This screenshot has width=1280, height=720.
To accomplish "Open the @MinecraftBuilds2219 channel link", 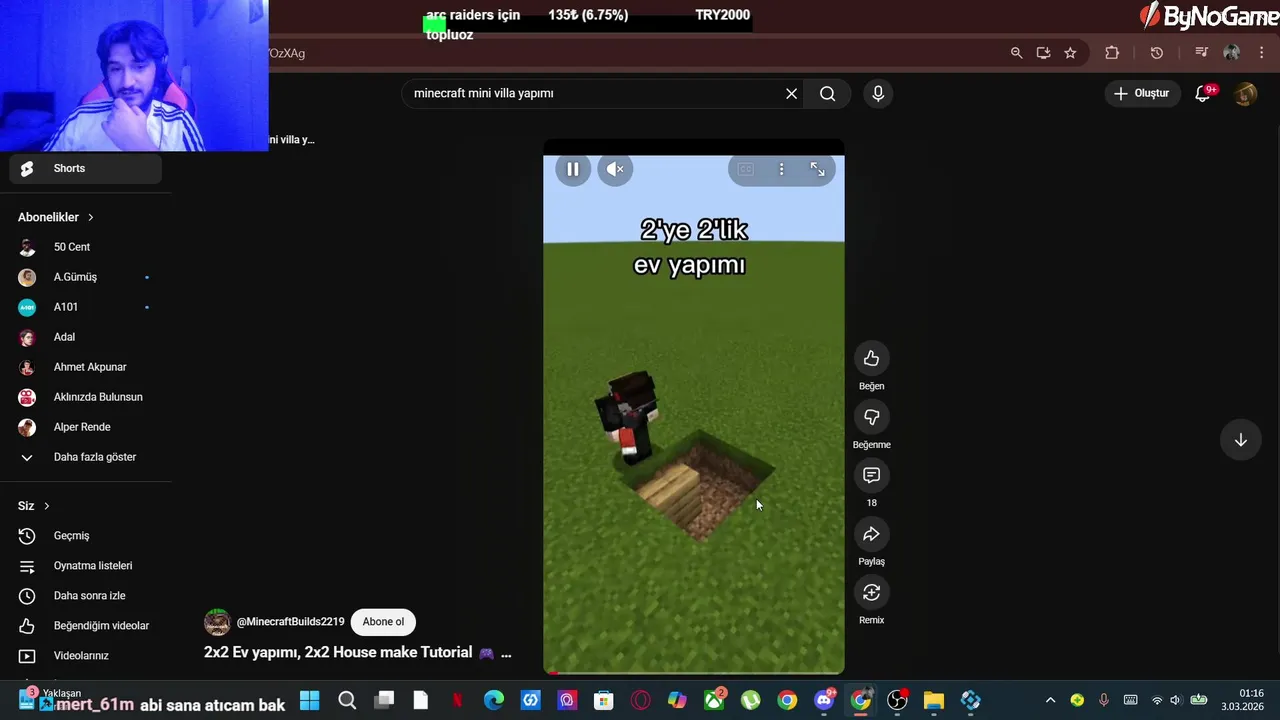I will pos(290,622).
